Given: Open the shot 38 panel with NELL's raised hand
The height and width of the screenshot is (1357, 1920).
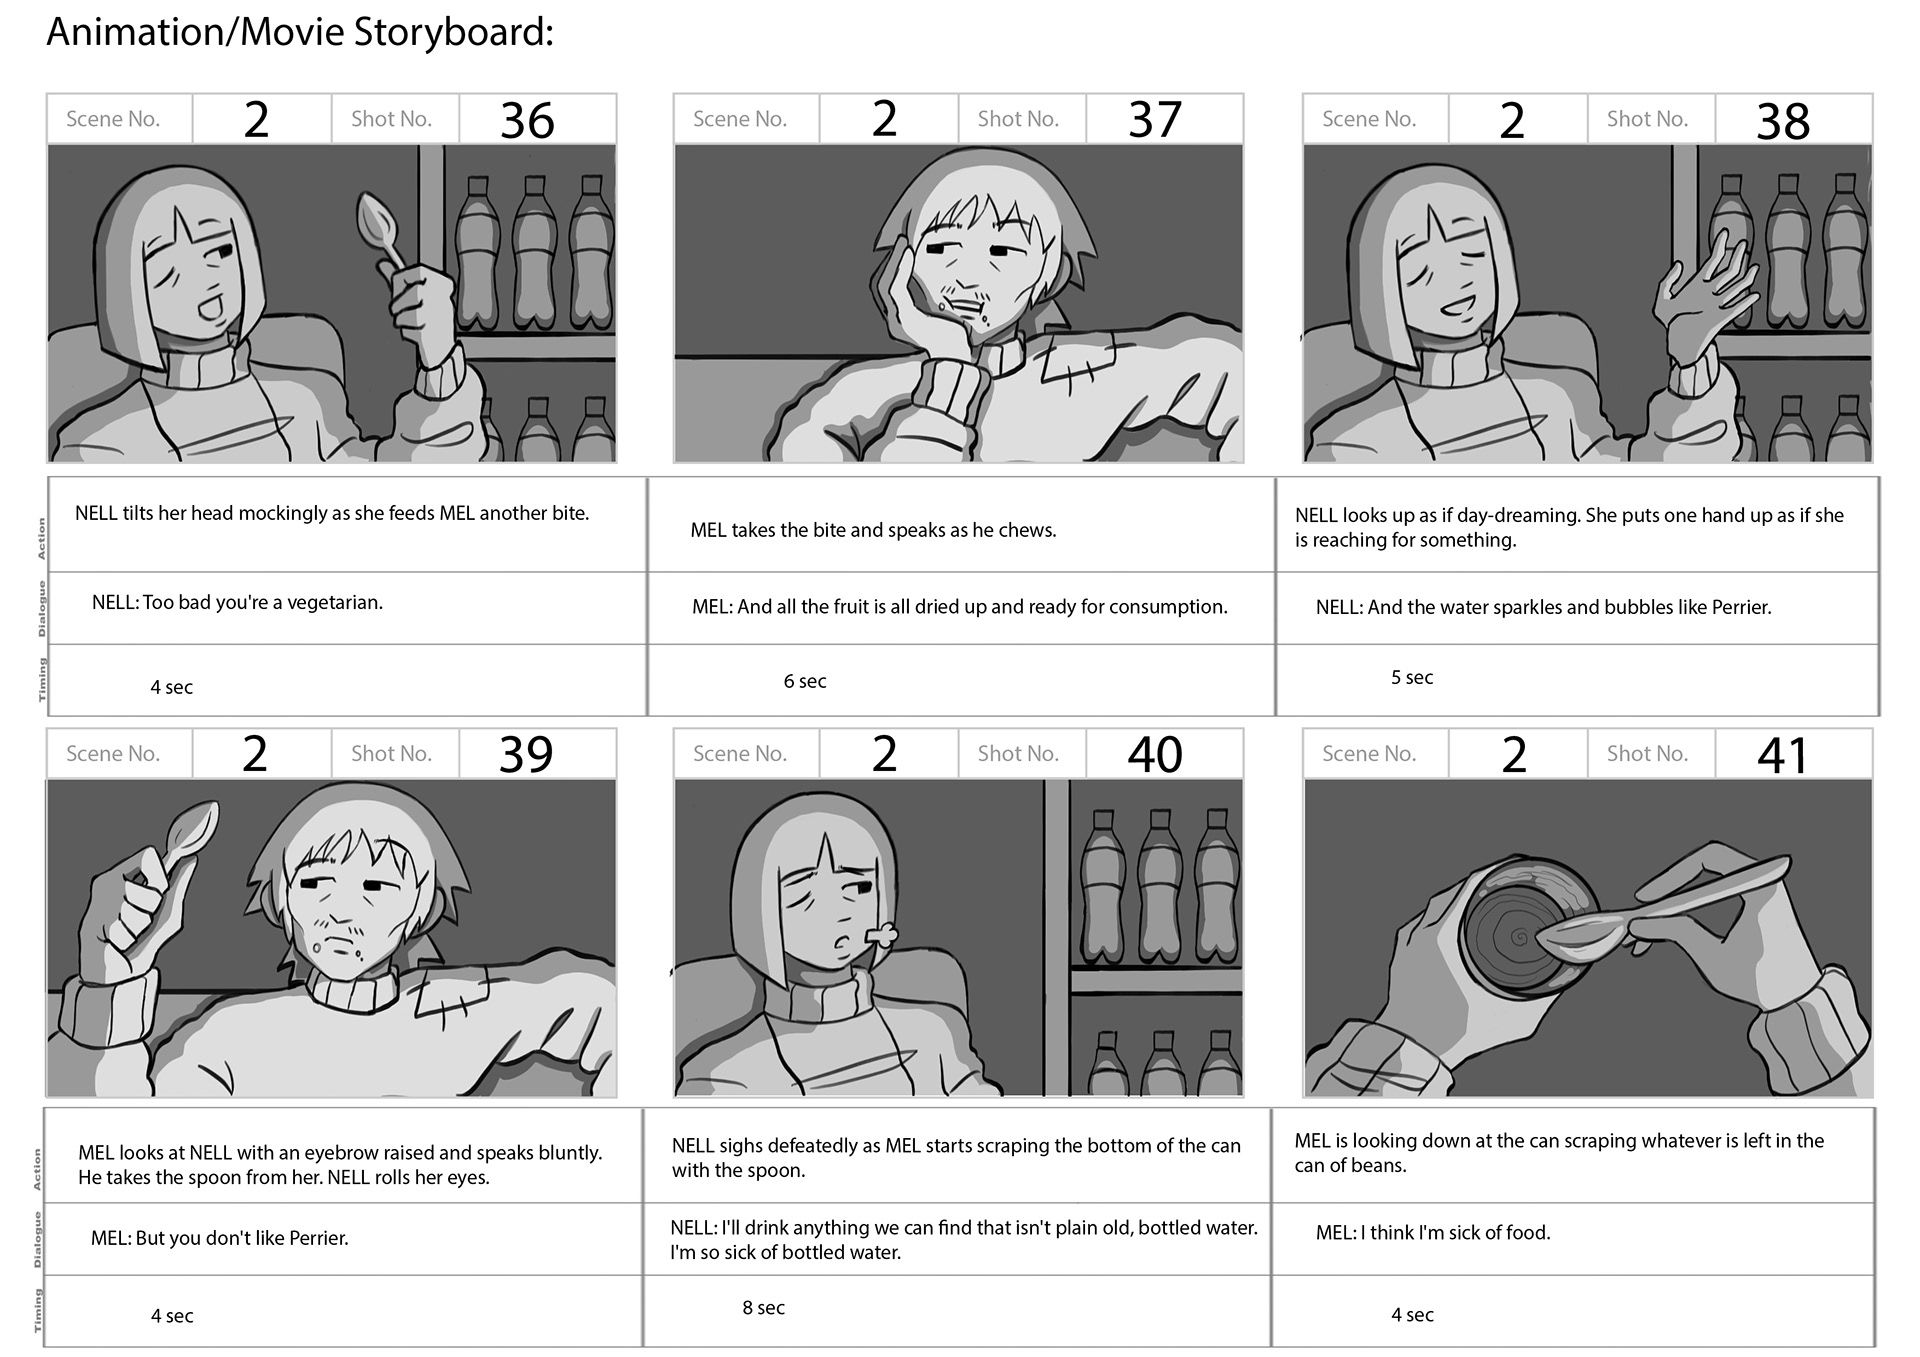Looking at the screenshot, I should (x=1588, y=303).
